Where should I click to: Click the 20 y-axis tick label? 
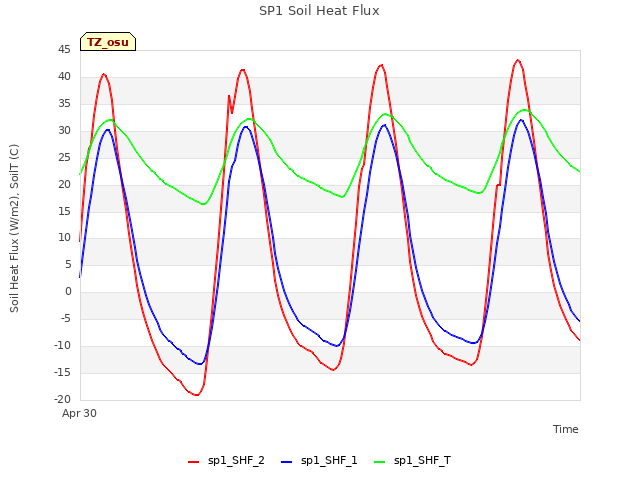coord(64,184)
